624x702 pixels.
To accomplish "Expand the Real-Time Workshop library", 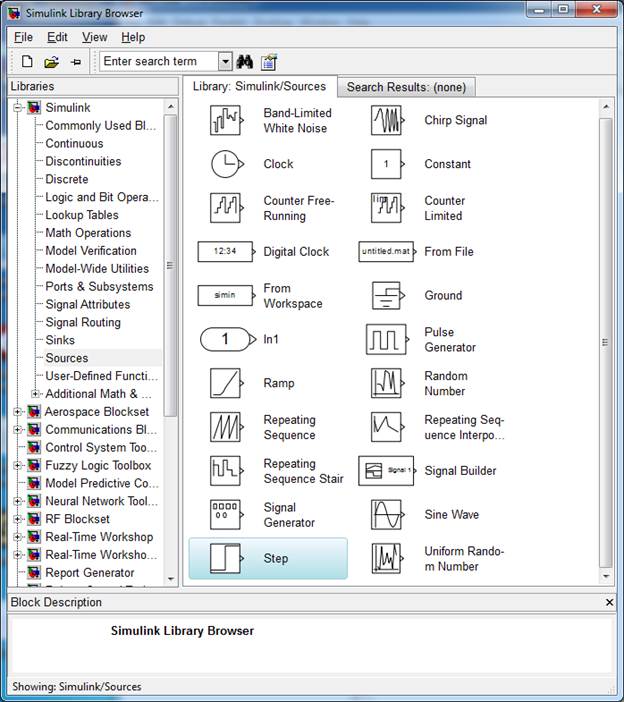I will (17, 537).
